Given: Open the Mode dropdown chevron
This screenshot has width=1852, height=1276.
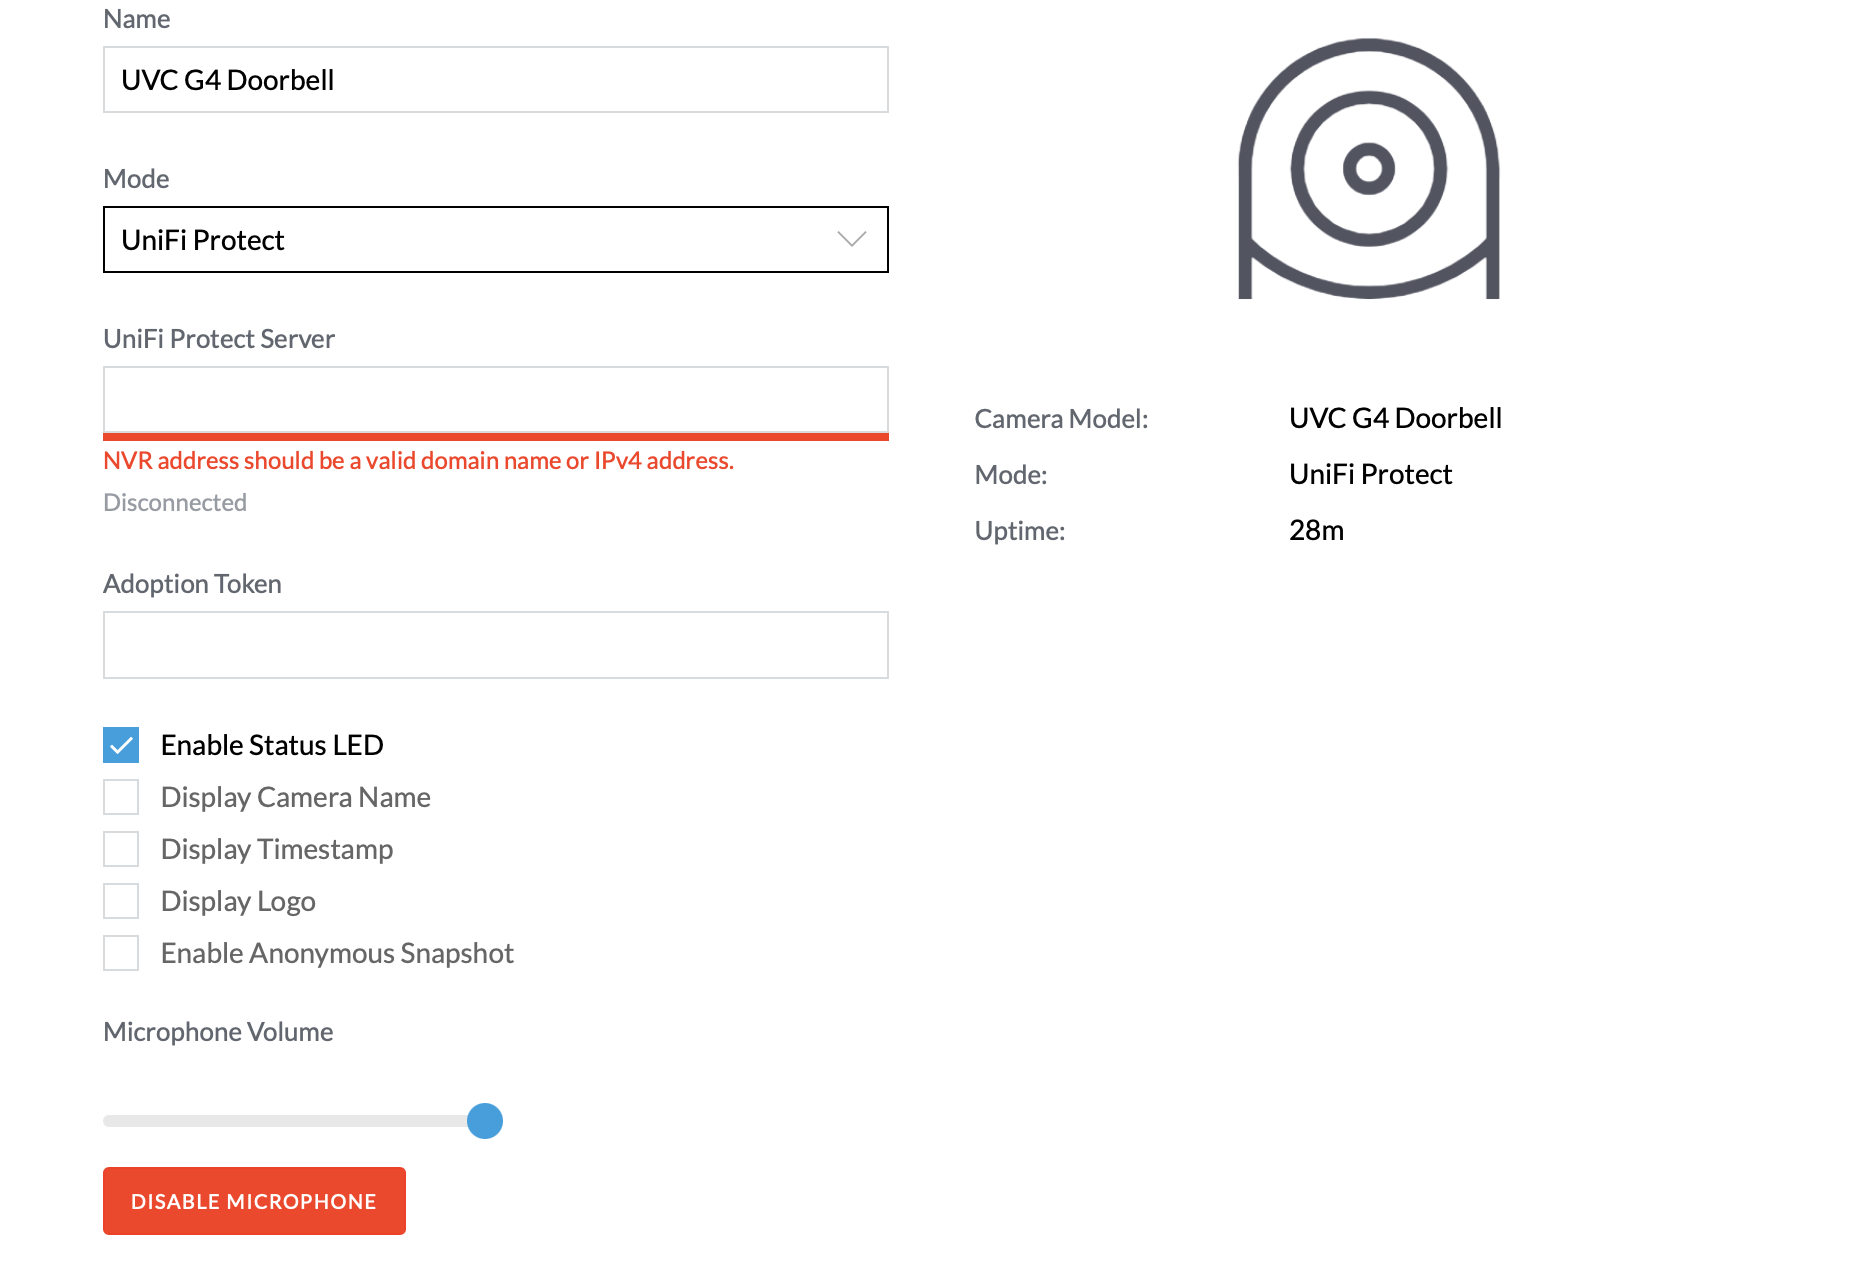Looking at the screenshot, I should point(851,239).
